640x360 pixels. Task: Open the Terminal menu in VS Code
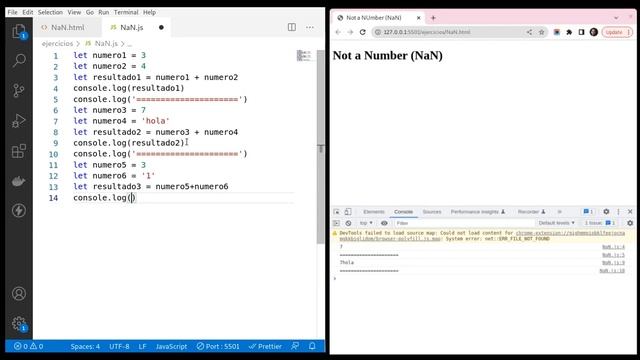tap(126, 12)
